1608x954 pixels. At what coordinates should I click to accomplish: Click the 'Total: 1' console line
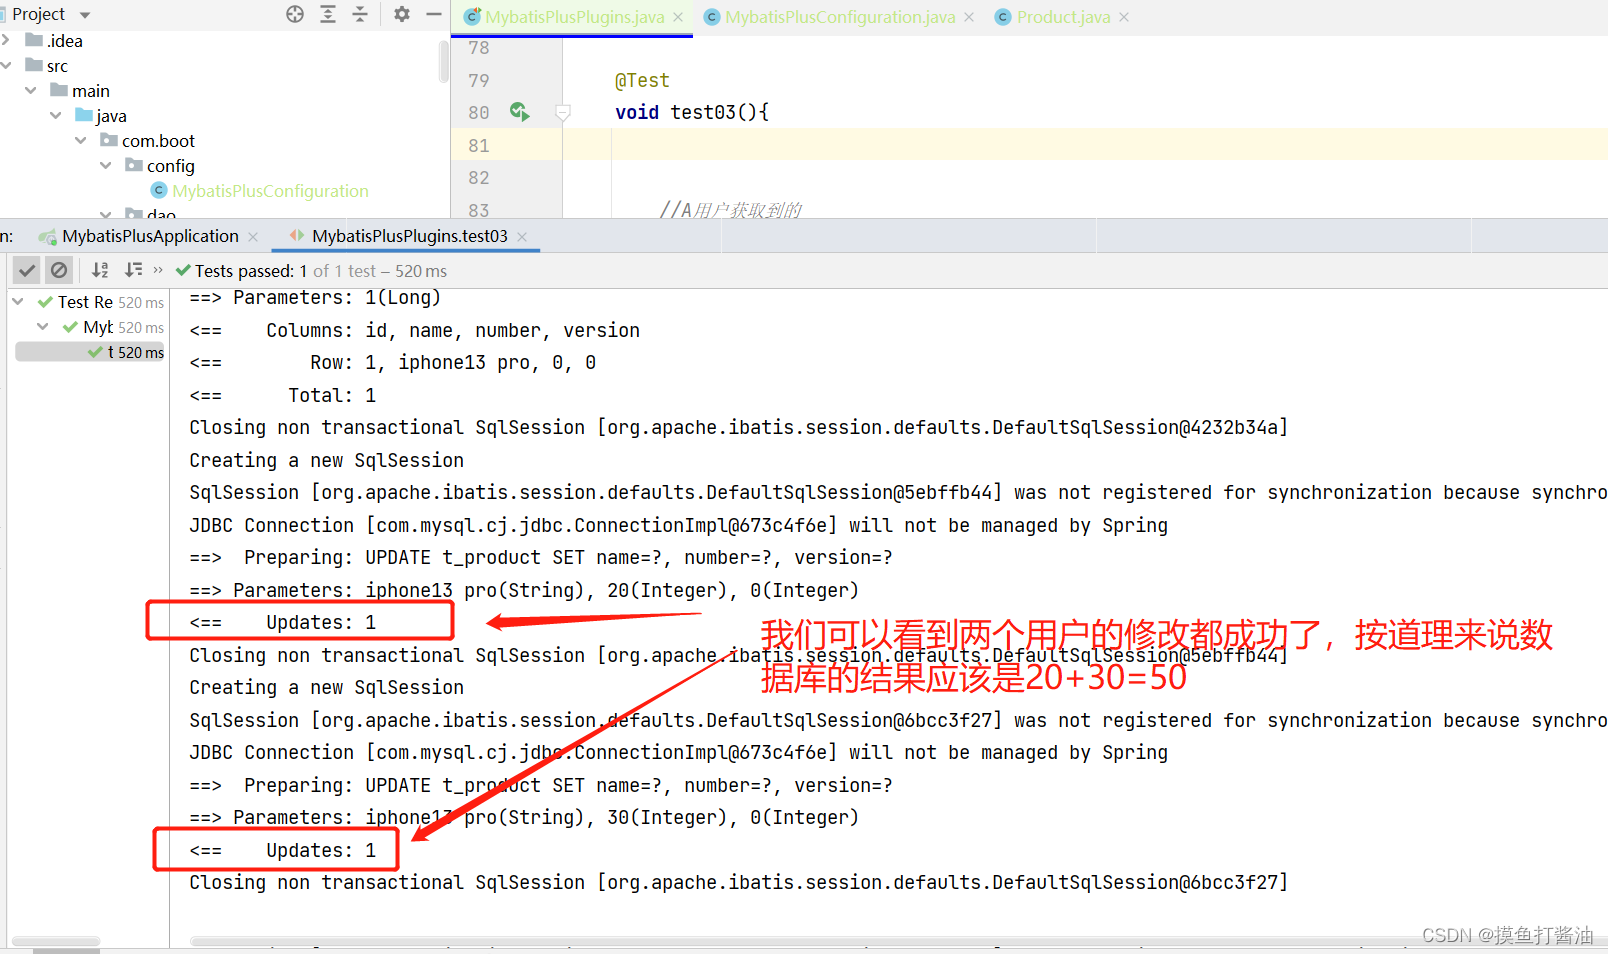(x=283, y=395)
